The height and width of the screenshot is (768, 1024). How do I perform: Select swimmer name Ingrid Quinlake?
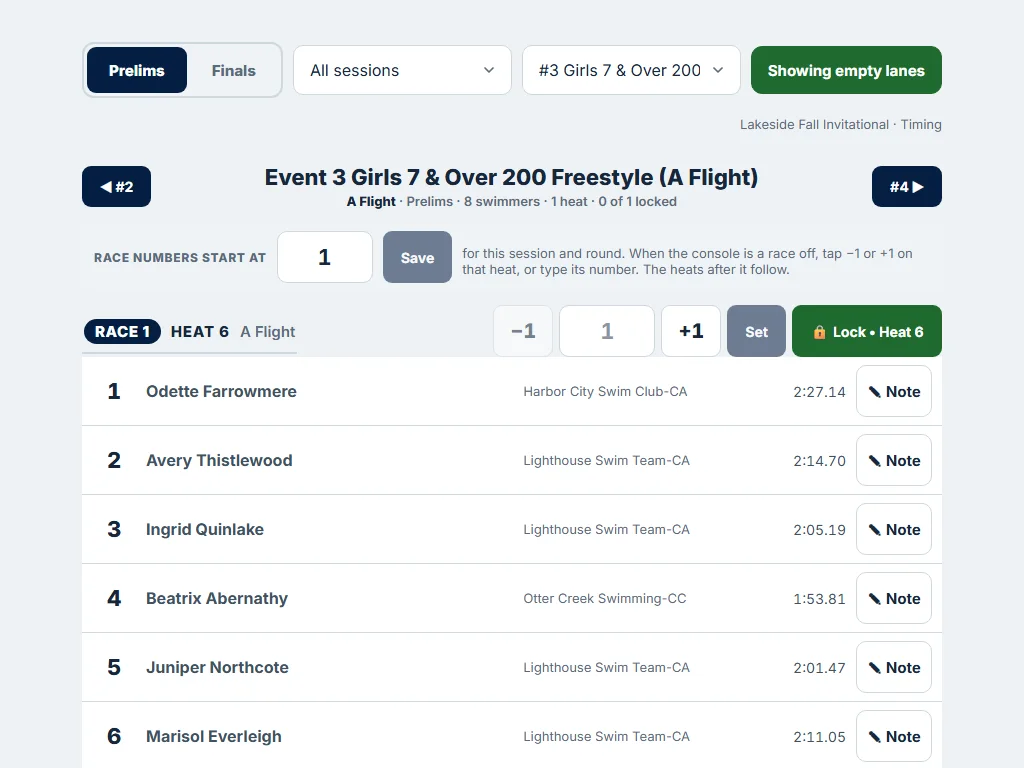pos(205,530)
